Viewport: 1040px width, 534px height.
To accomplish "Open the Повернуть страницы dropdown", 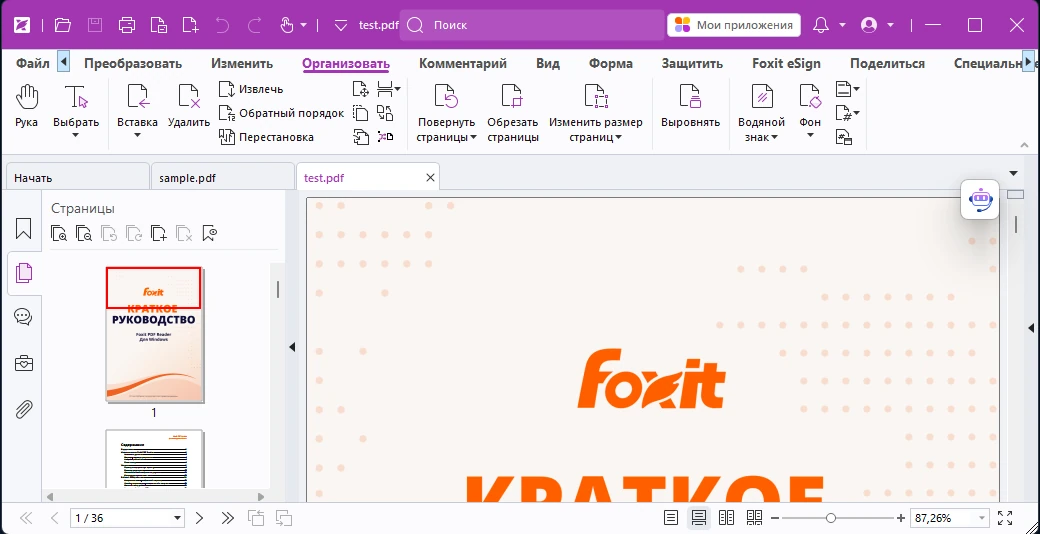I will point(474,138).
